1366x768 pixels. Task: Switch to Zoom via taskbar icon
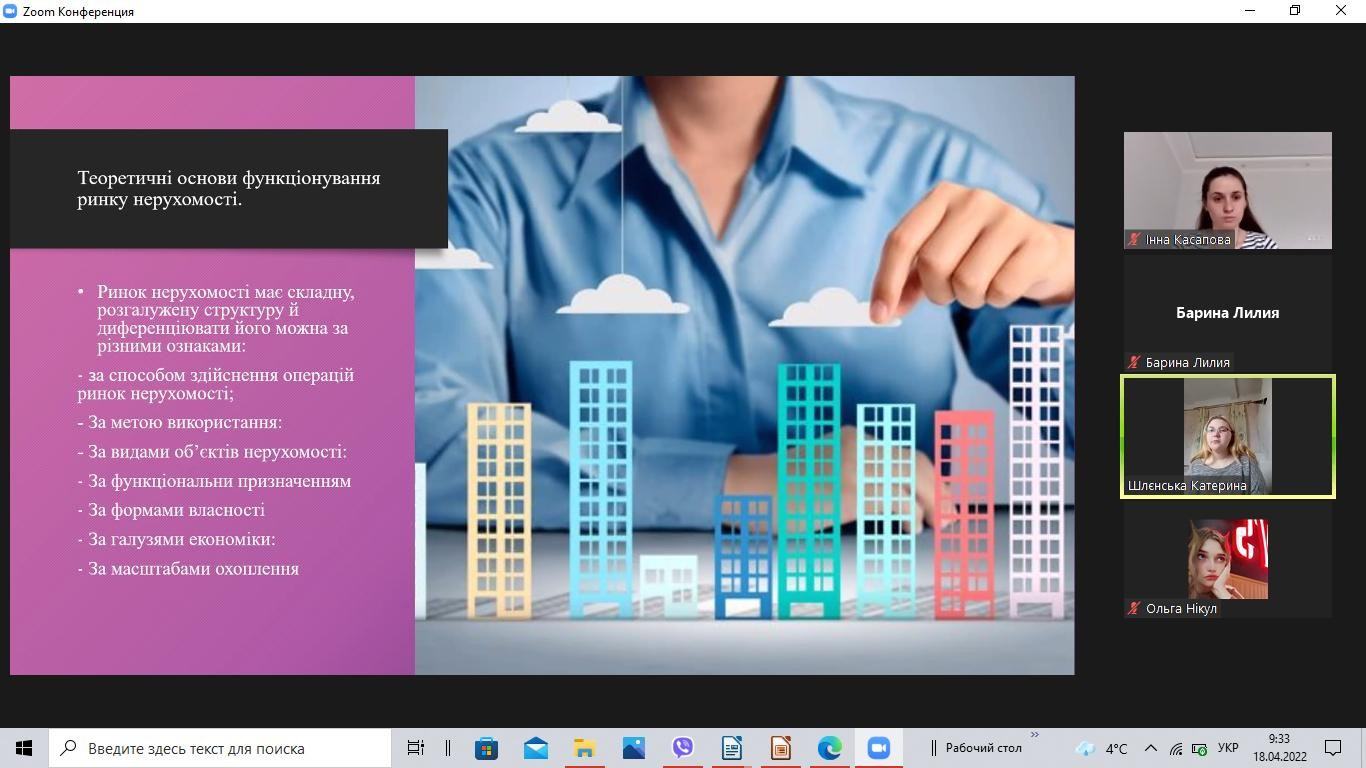point(878,748)
